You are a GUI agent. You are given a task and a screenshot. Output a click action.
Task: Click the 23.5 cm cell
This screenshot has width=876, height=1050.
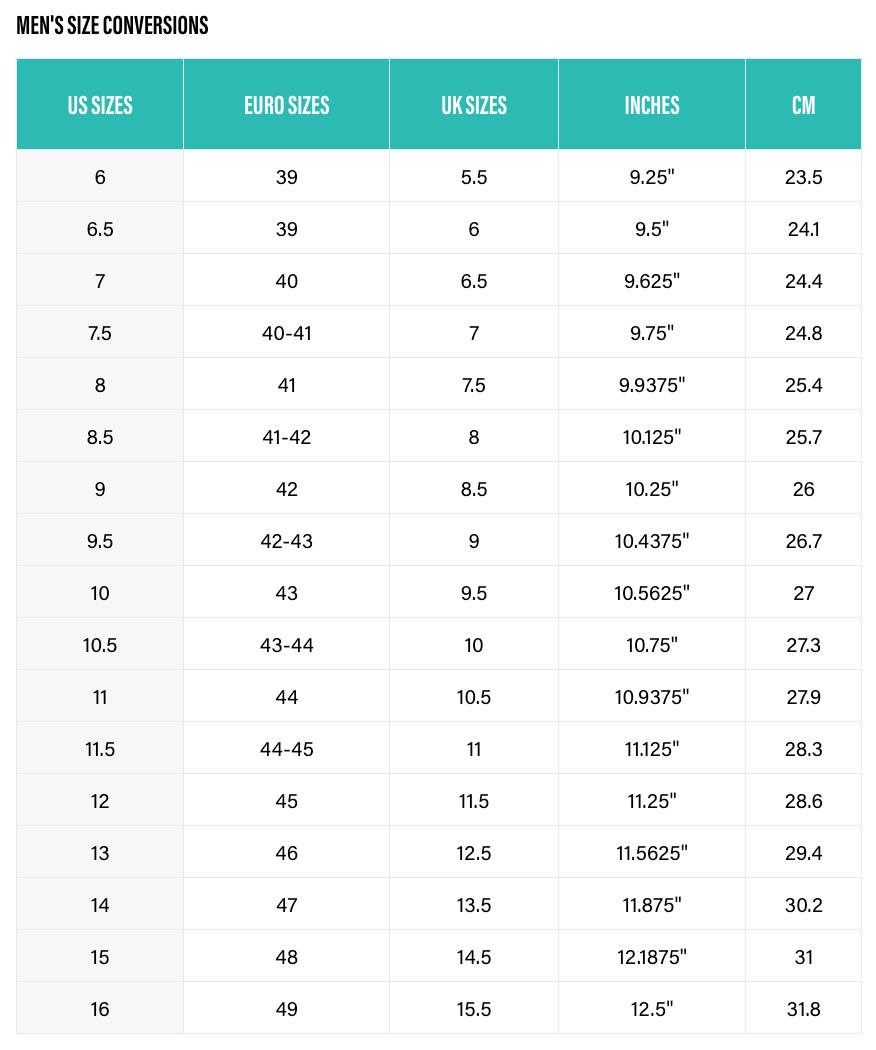tap(803, 177)
